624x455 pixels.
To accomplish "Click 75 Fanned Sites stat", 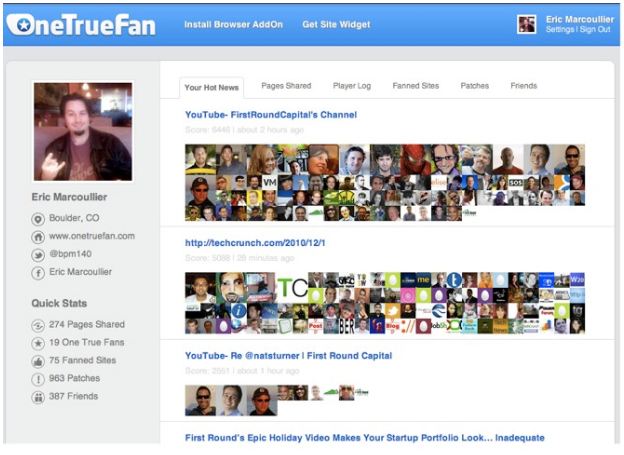I will coord(82,360).
